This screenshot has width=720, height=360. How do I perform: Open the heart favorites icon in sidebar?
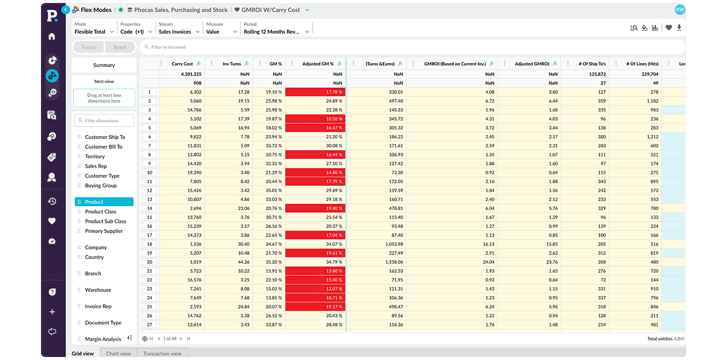[52, 221]
